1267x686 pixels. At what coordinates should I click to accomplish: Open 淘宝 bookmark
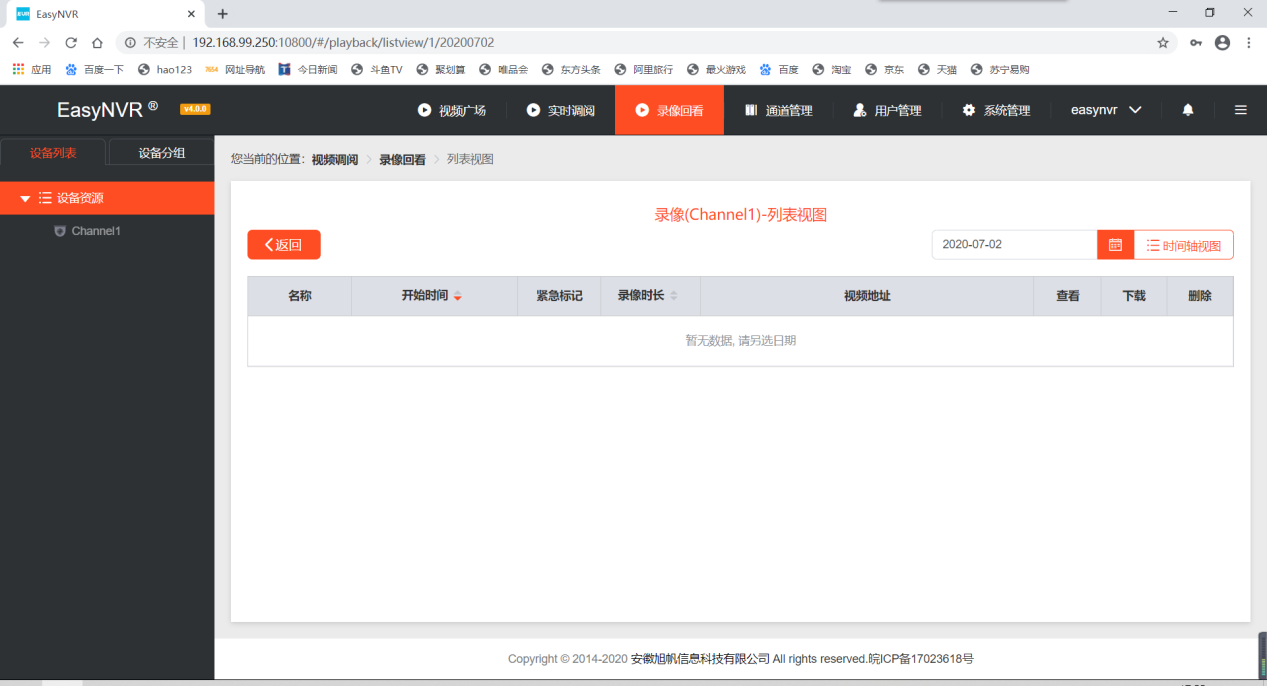click(x=832, y=70)
